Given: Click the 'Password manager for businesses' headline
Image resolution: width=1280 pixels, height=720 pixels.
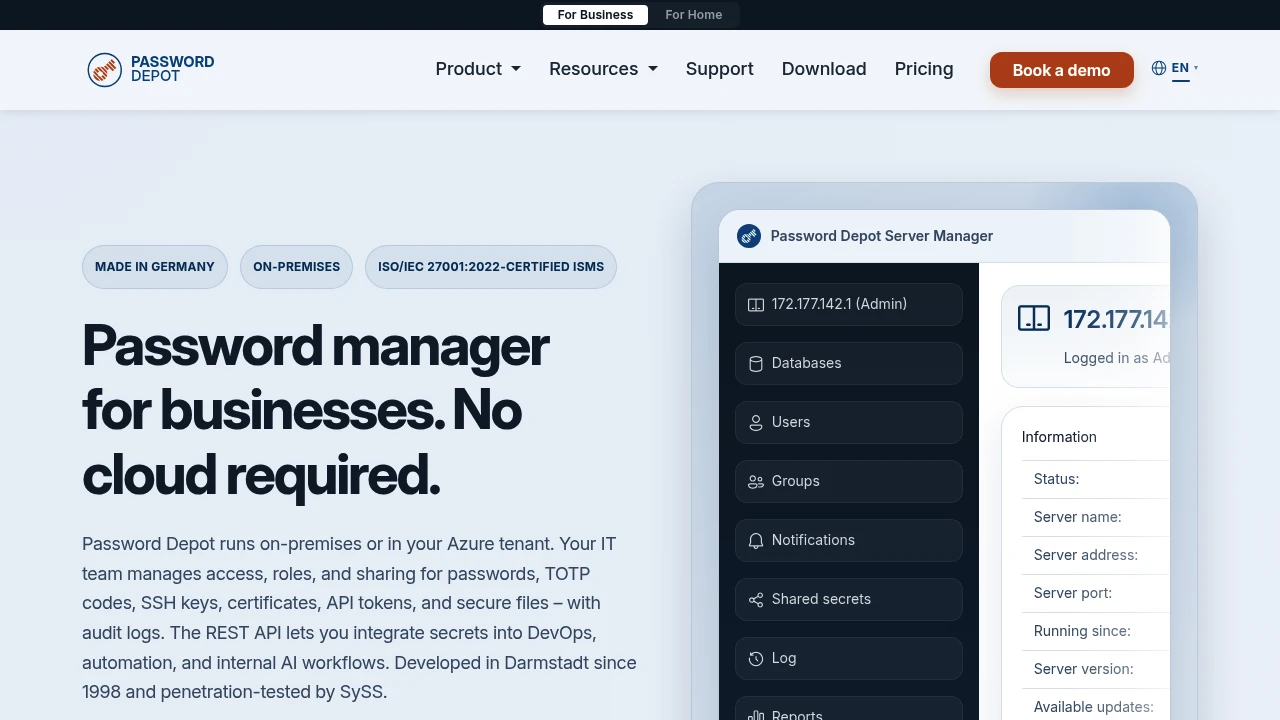Looking at the screenshot, I should point(316,410).
